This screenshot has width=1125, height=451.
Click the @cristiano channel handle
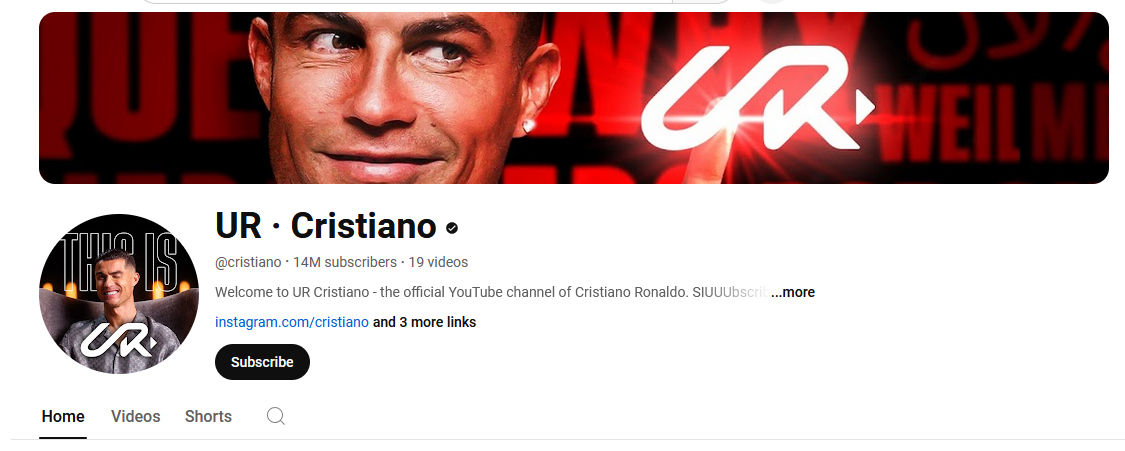[248, 262]
